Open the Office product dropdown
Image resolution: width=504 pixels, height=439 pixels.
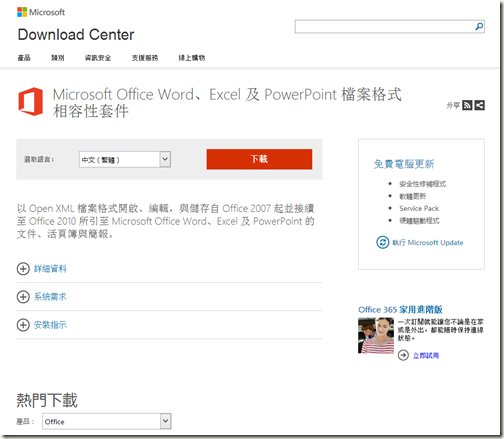(107, 421)
